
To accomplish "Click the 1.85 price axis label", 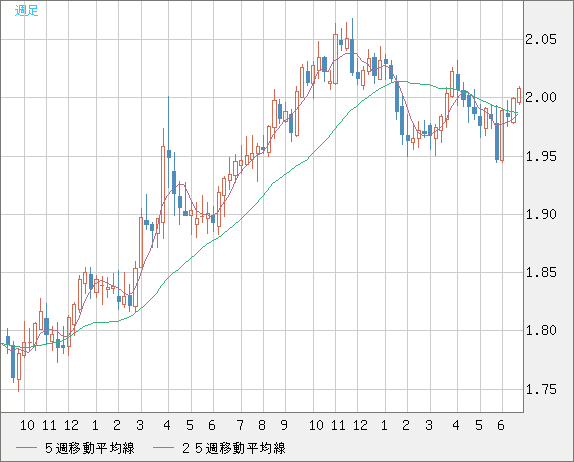I will 541,272.
